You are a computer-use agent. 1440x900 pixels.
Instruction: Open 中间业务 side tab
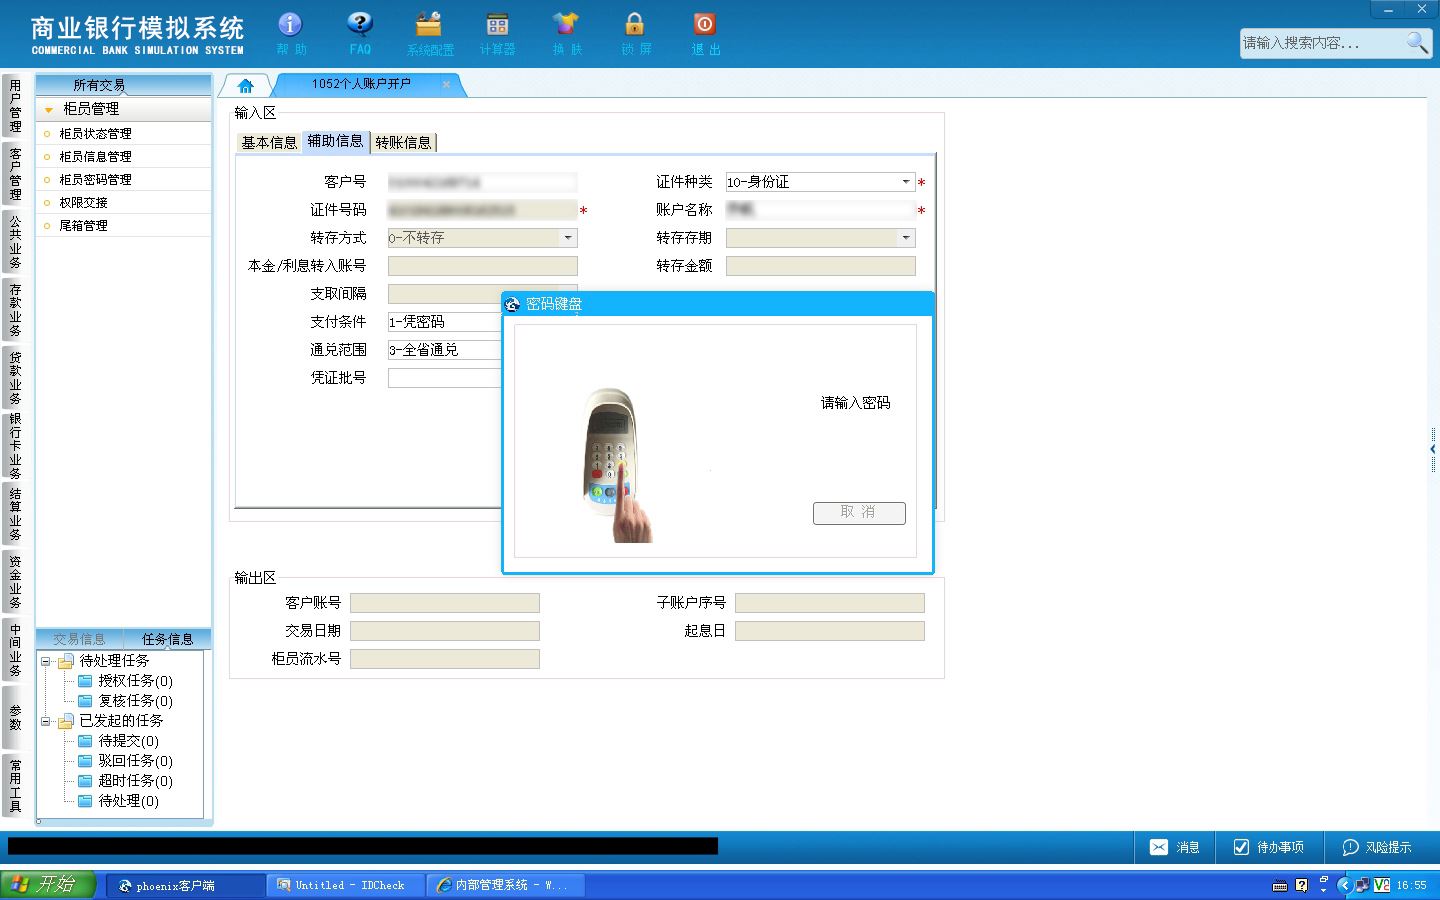15,649
